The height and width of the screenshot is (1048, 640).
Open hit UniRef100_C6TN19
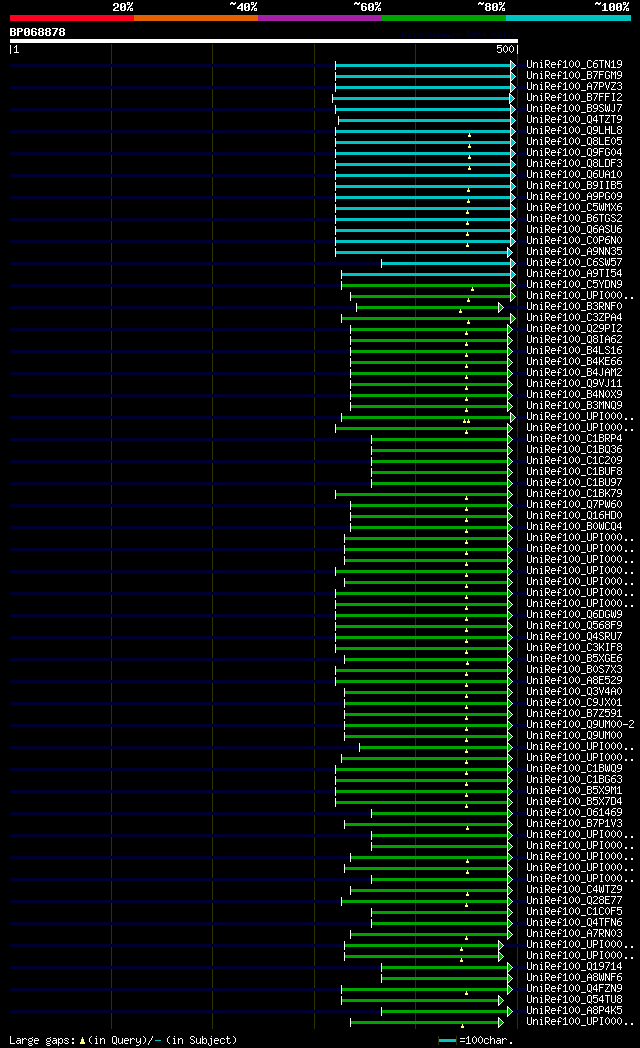574,65
